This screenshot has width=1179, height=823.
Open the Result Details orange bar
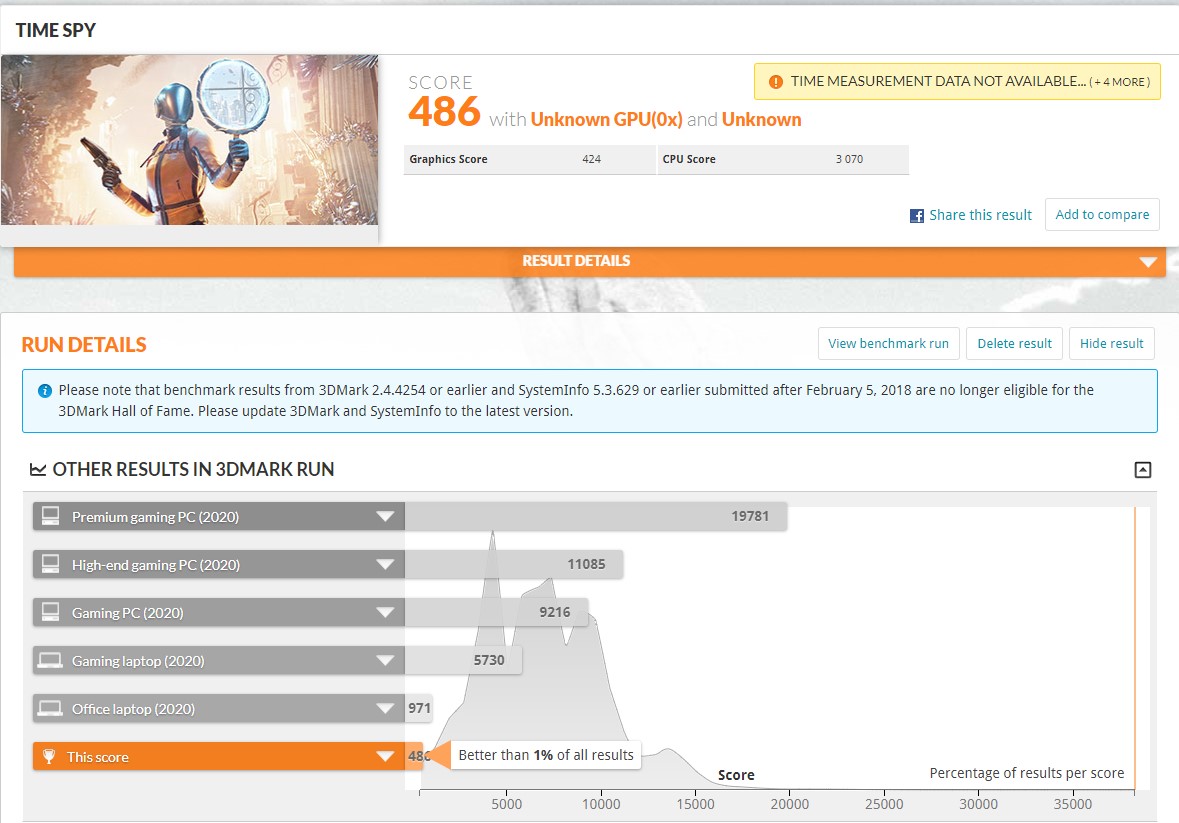tap(590, 262)
